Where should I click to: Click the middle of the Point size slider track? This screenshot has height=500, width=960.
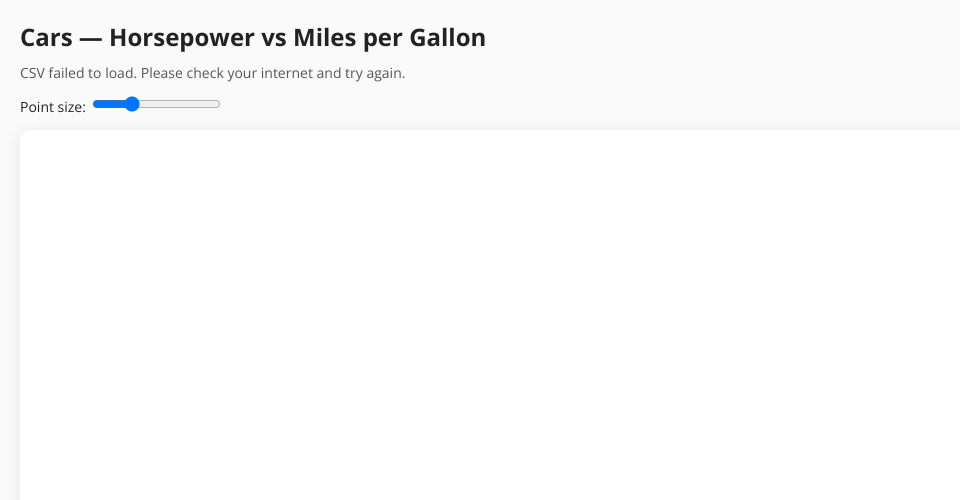(x=157, y=104)
